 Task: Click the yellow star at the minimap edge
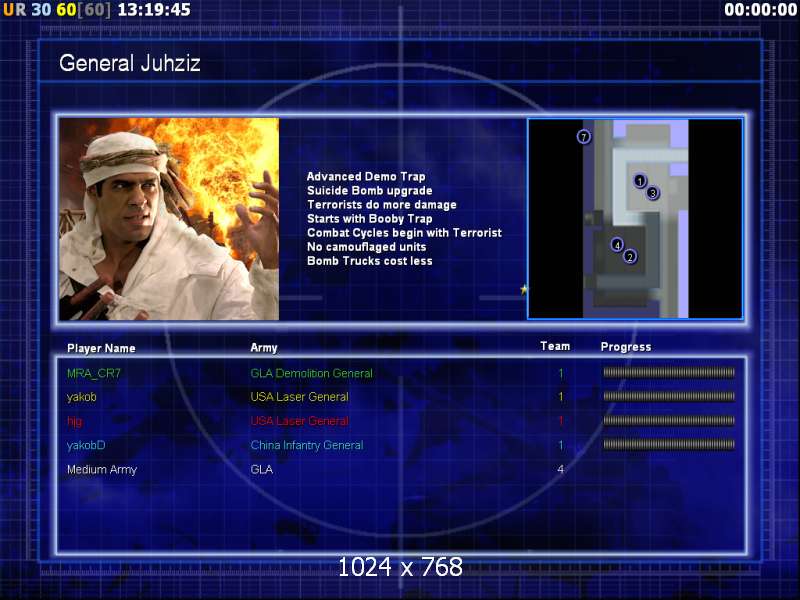(x=524, y=289)
